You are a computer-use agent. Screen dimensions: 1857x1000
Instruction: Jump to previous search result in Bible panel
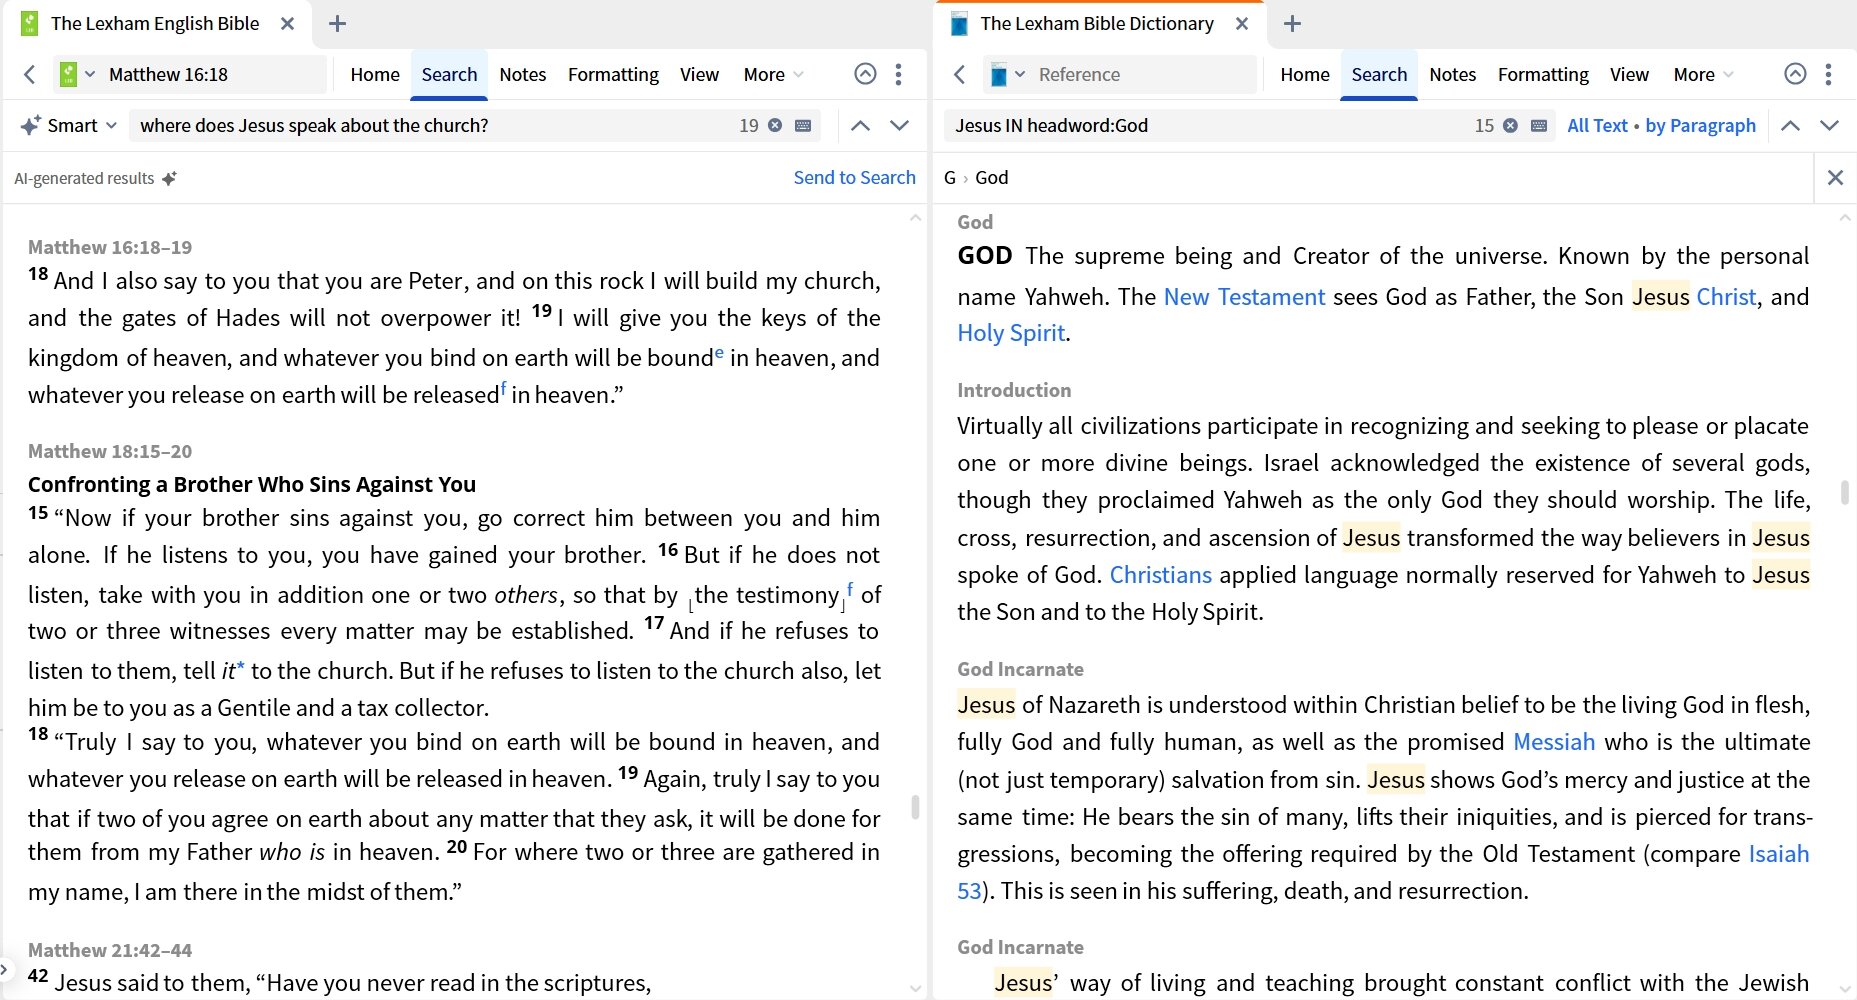pos(860,125)
